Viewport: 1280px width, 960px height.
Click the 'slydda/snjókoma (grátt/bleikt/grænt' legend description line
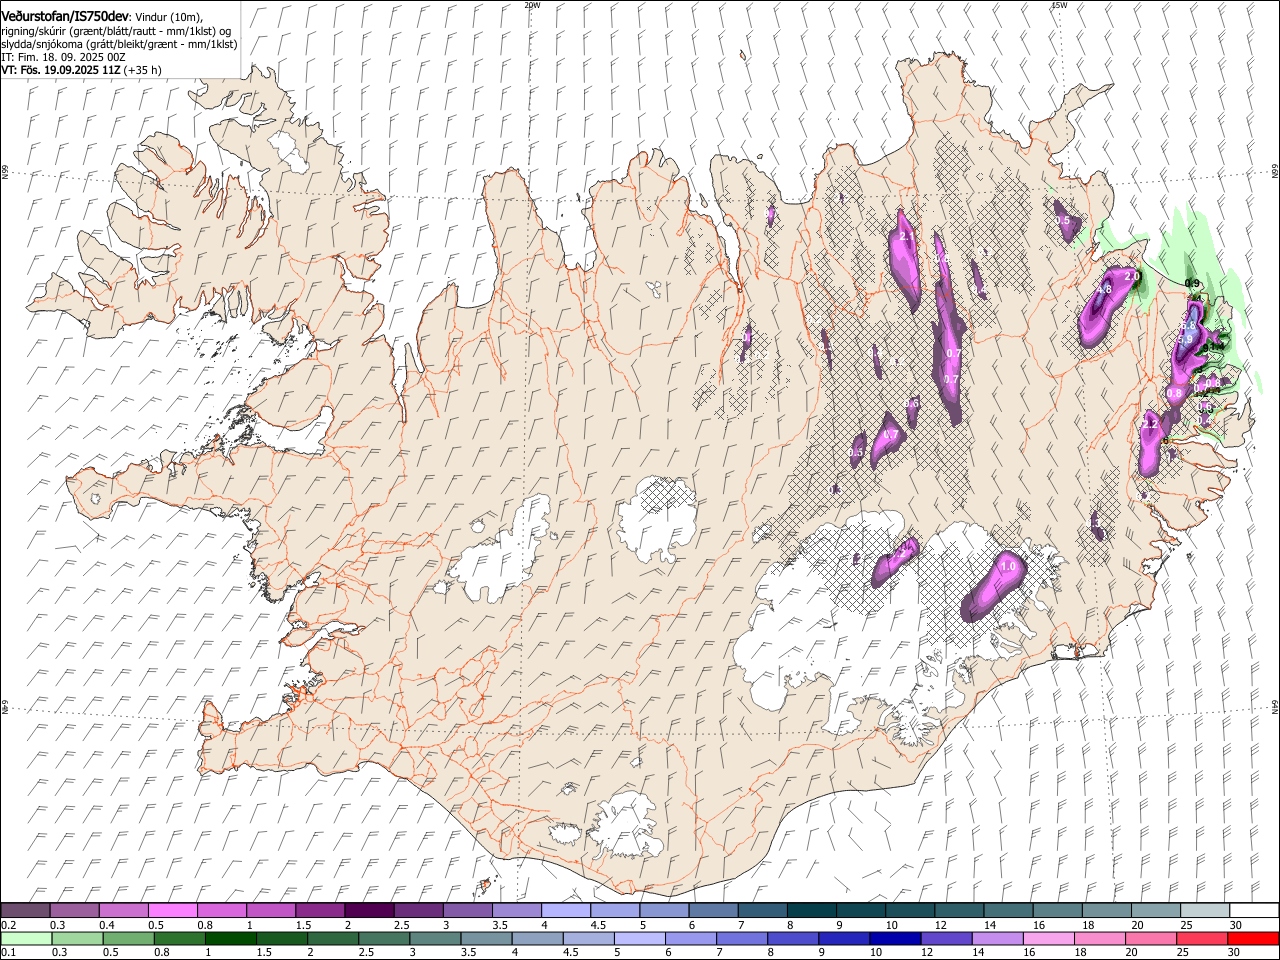pyautogui.click(x=119, y=44)
